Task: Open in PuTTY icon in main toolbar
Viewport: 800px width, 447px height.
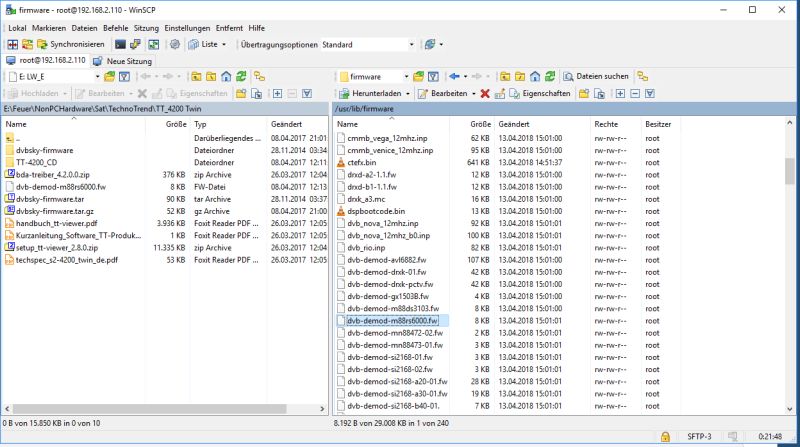Action: coord(135,44)
